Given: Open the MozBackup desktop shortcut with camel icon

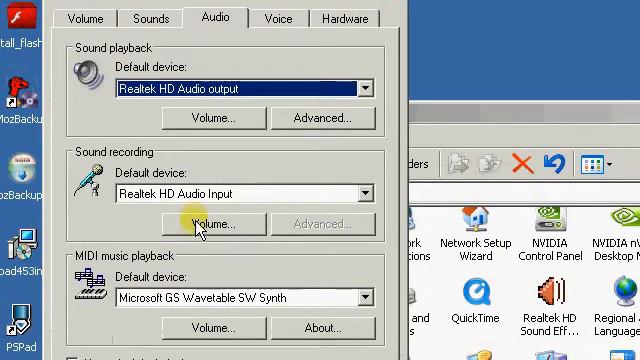Looking at the screenshot, I should 20,100.
